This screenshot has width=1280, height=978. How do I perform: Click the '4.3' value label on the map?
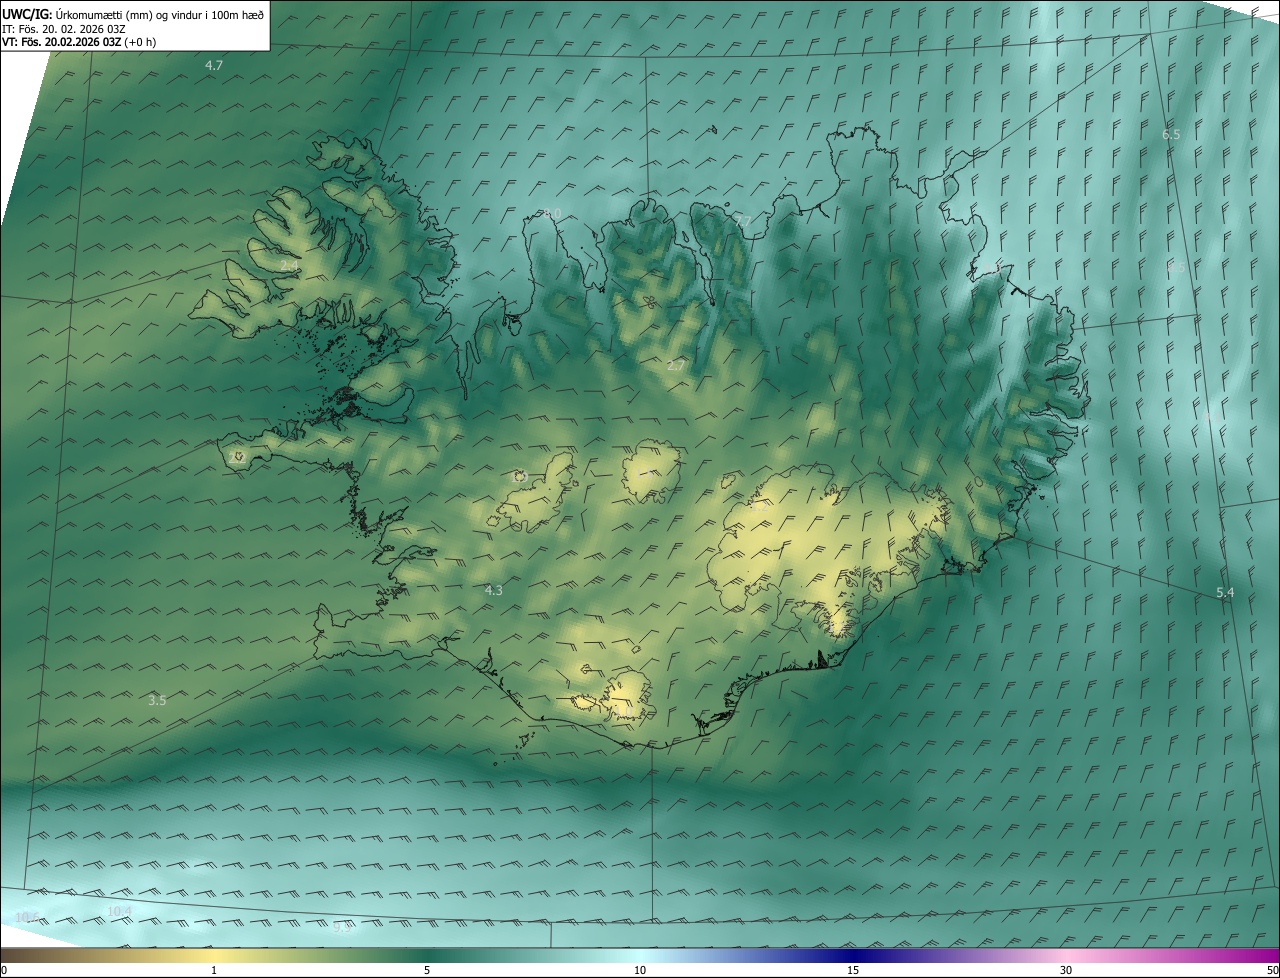(x=493, y=591)
